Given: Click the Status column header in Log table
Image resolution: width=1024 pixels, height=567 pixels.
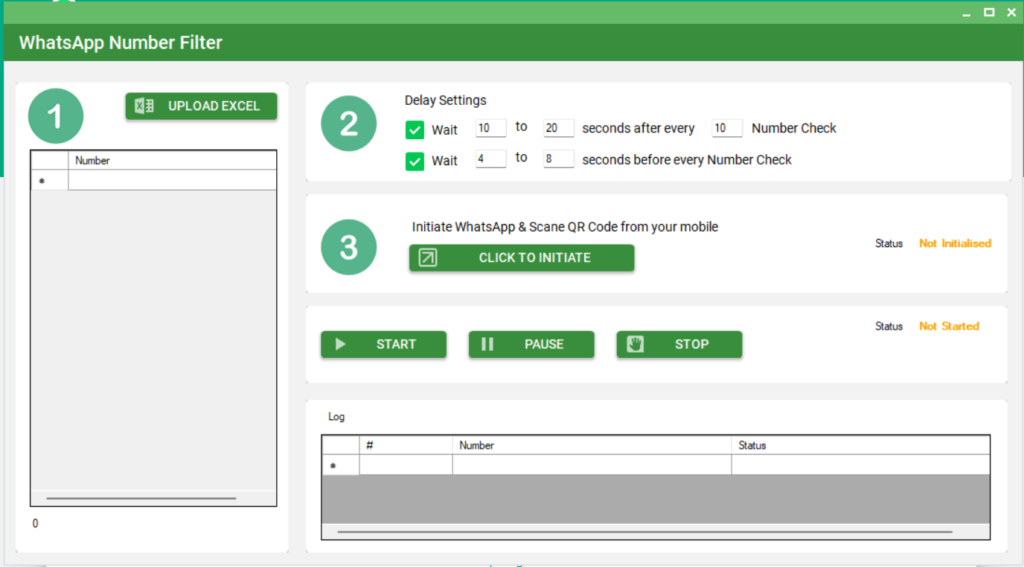Looking at the screenshot, I should tap(861, 446).
